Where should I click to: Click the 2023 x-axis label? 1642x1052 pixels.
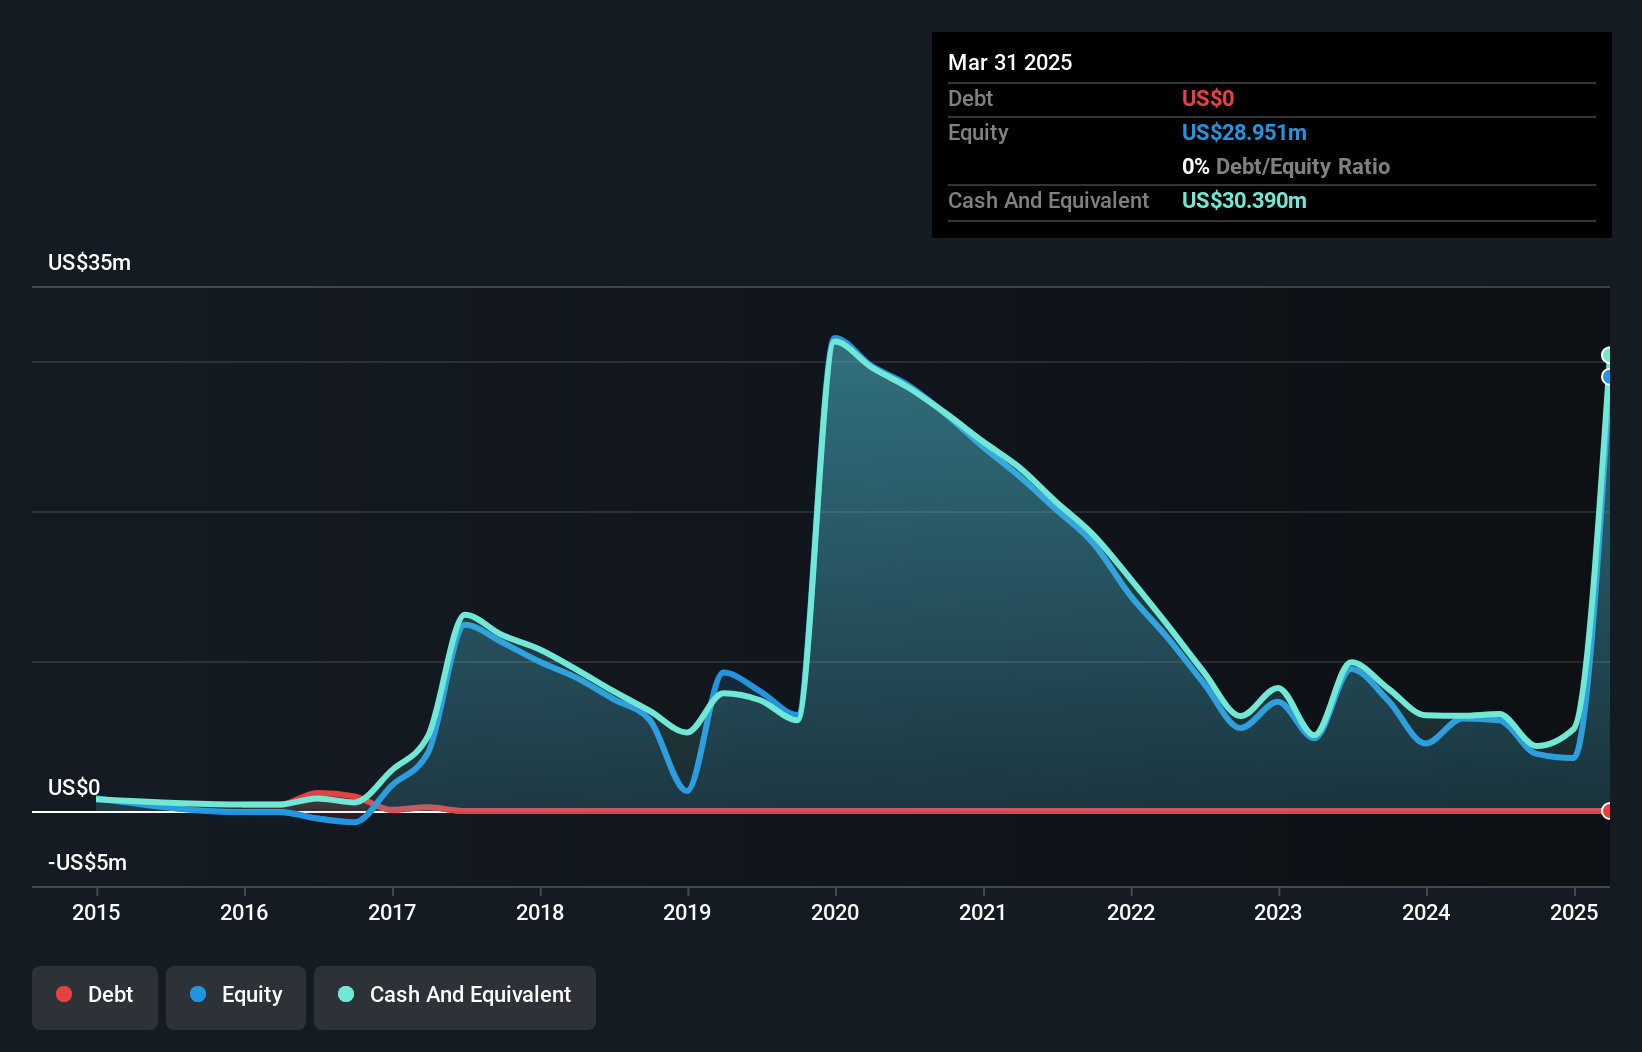pyautogui.click(x=1278, y=912)
